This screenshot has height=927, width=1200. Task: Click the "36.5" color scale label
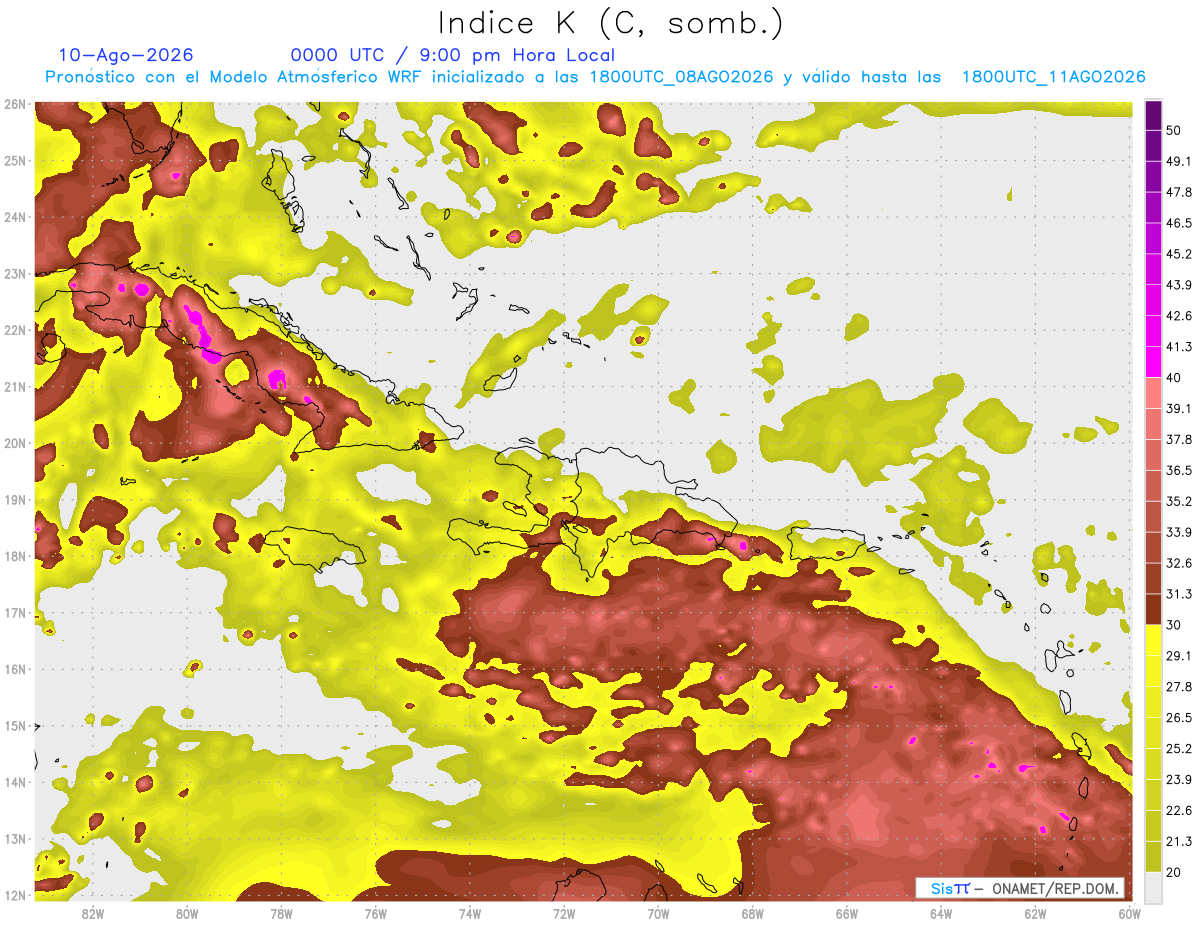[1178, 470]
